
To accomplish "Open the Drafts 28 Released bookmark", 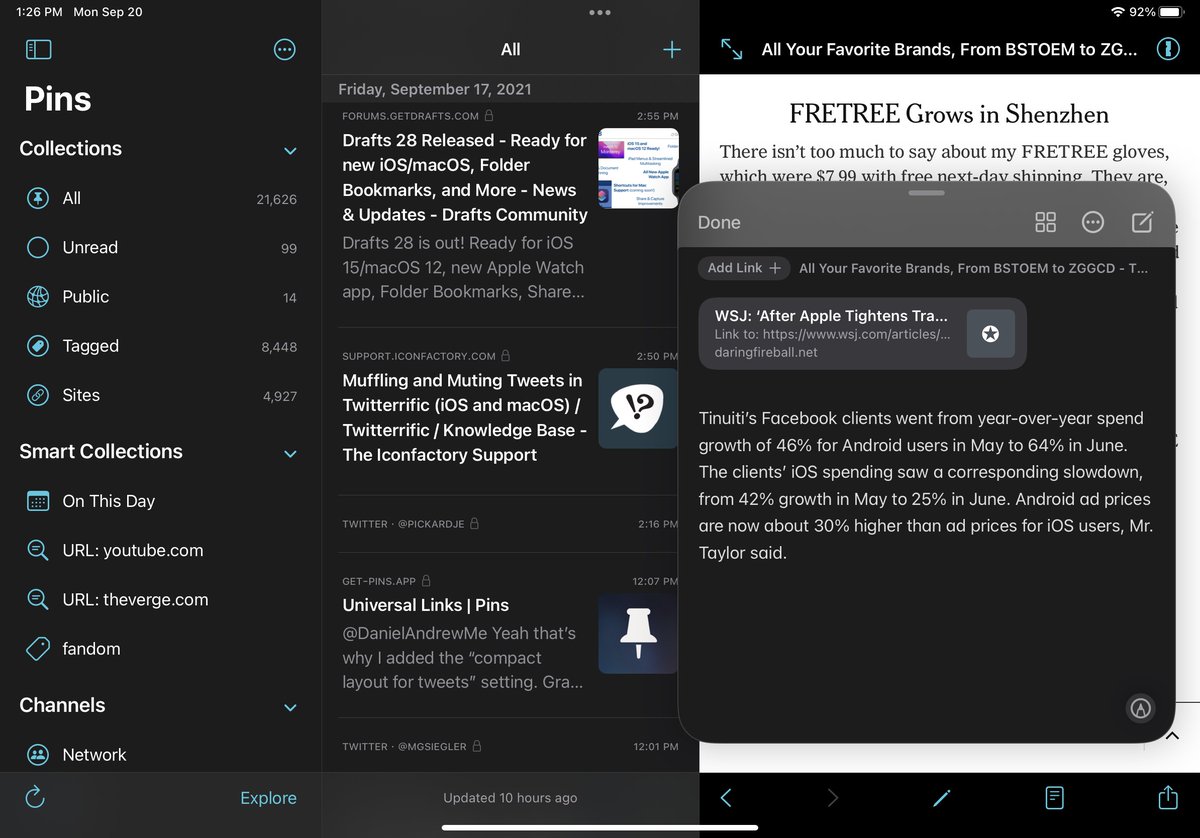I will 510,215.
